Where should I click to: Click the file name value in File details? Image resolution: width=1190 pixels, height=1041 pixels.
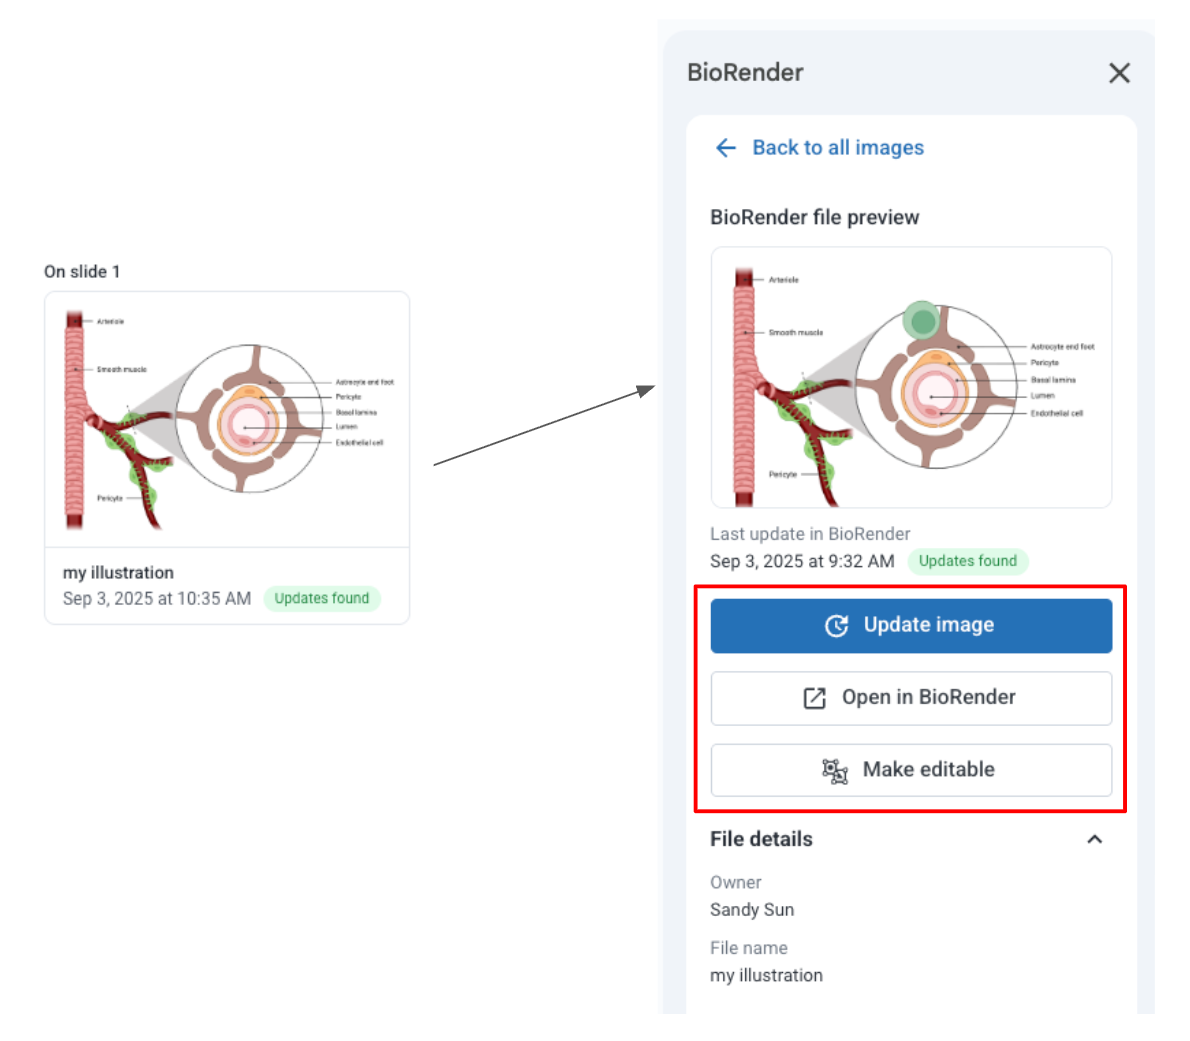click(x=766, y=975)
